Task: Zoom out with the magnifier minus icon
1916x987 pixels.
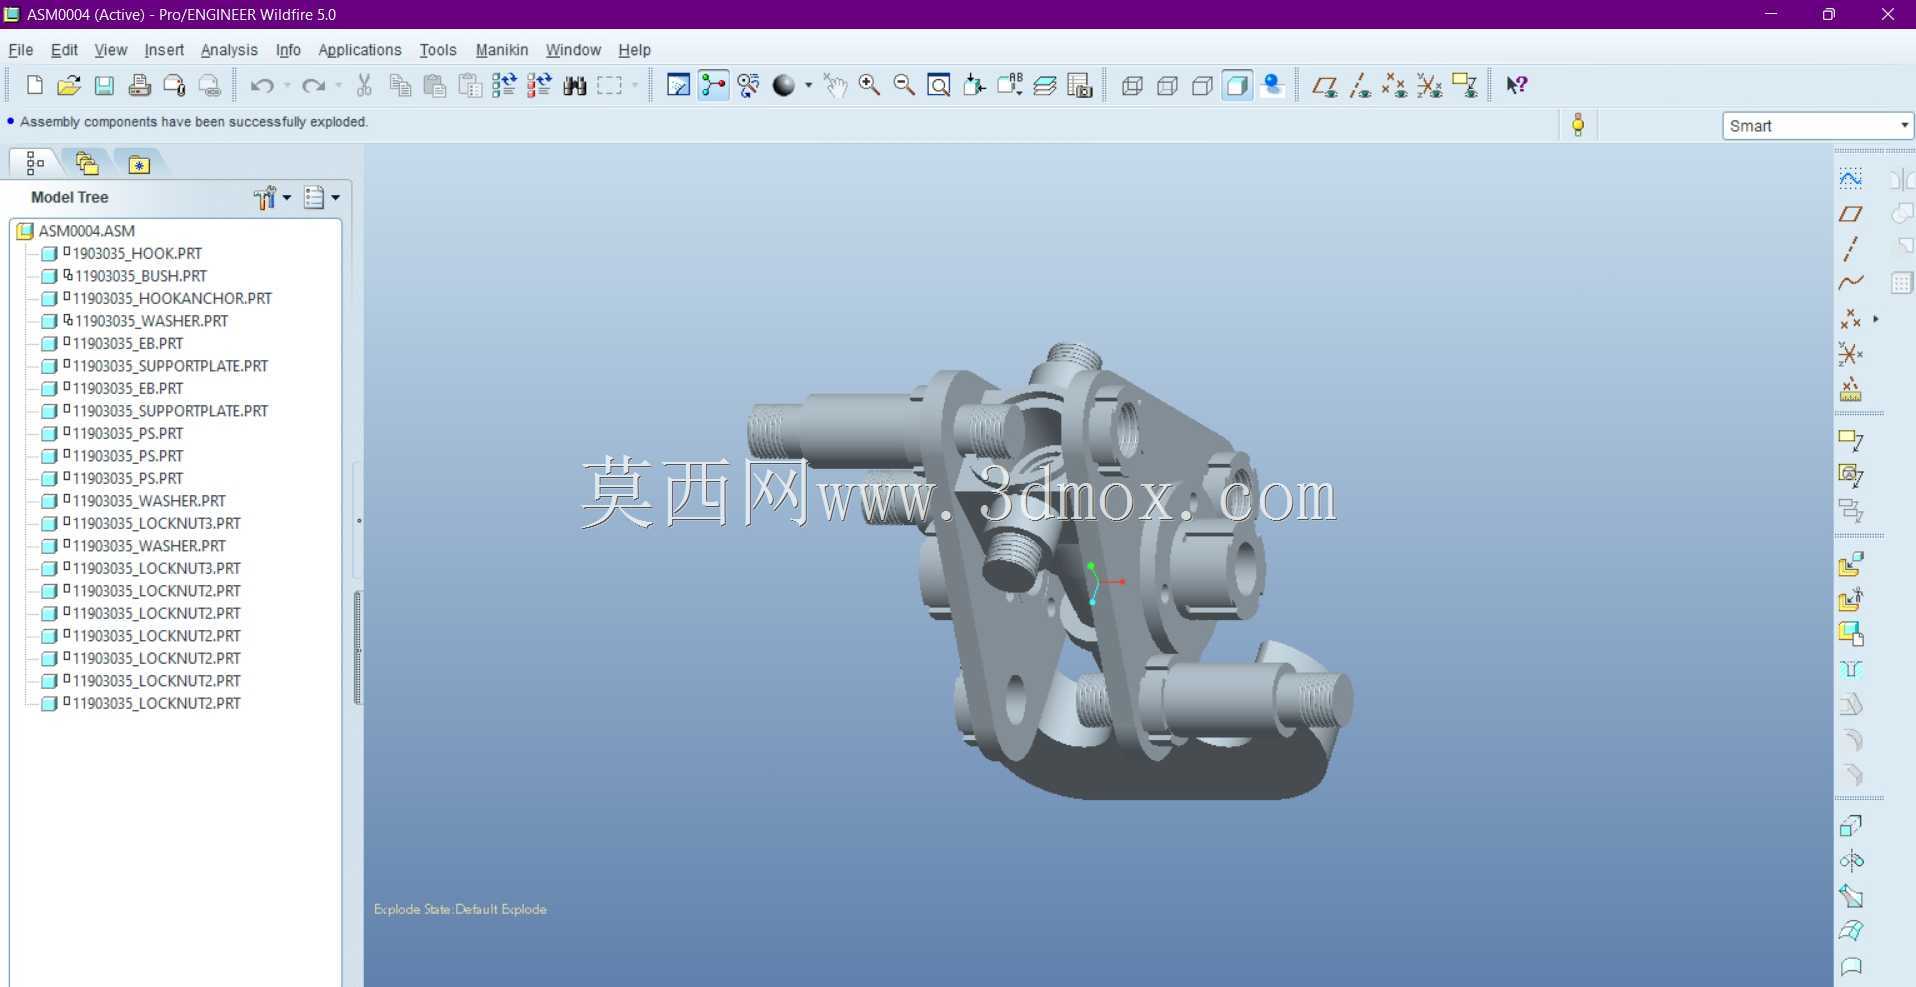Action: [x=904, y=85]
